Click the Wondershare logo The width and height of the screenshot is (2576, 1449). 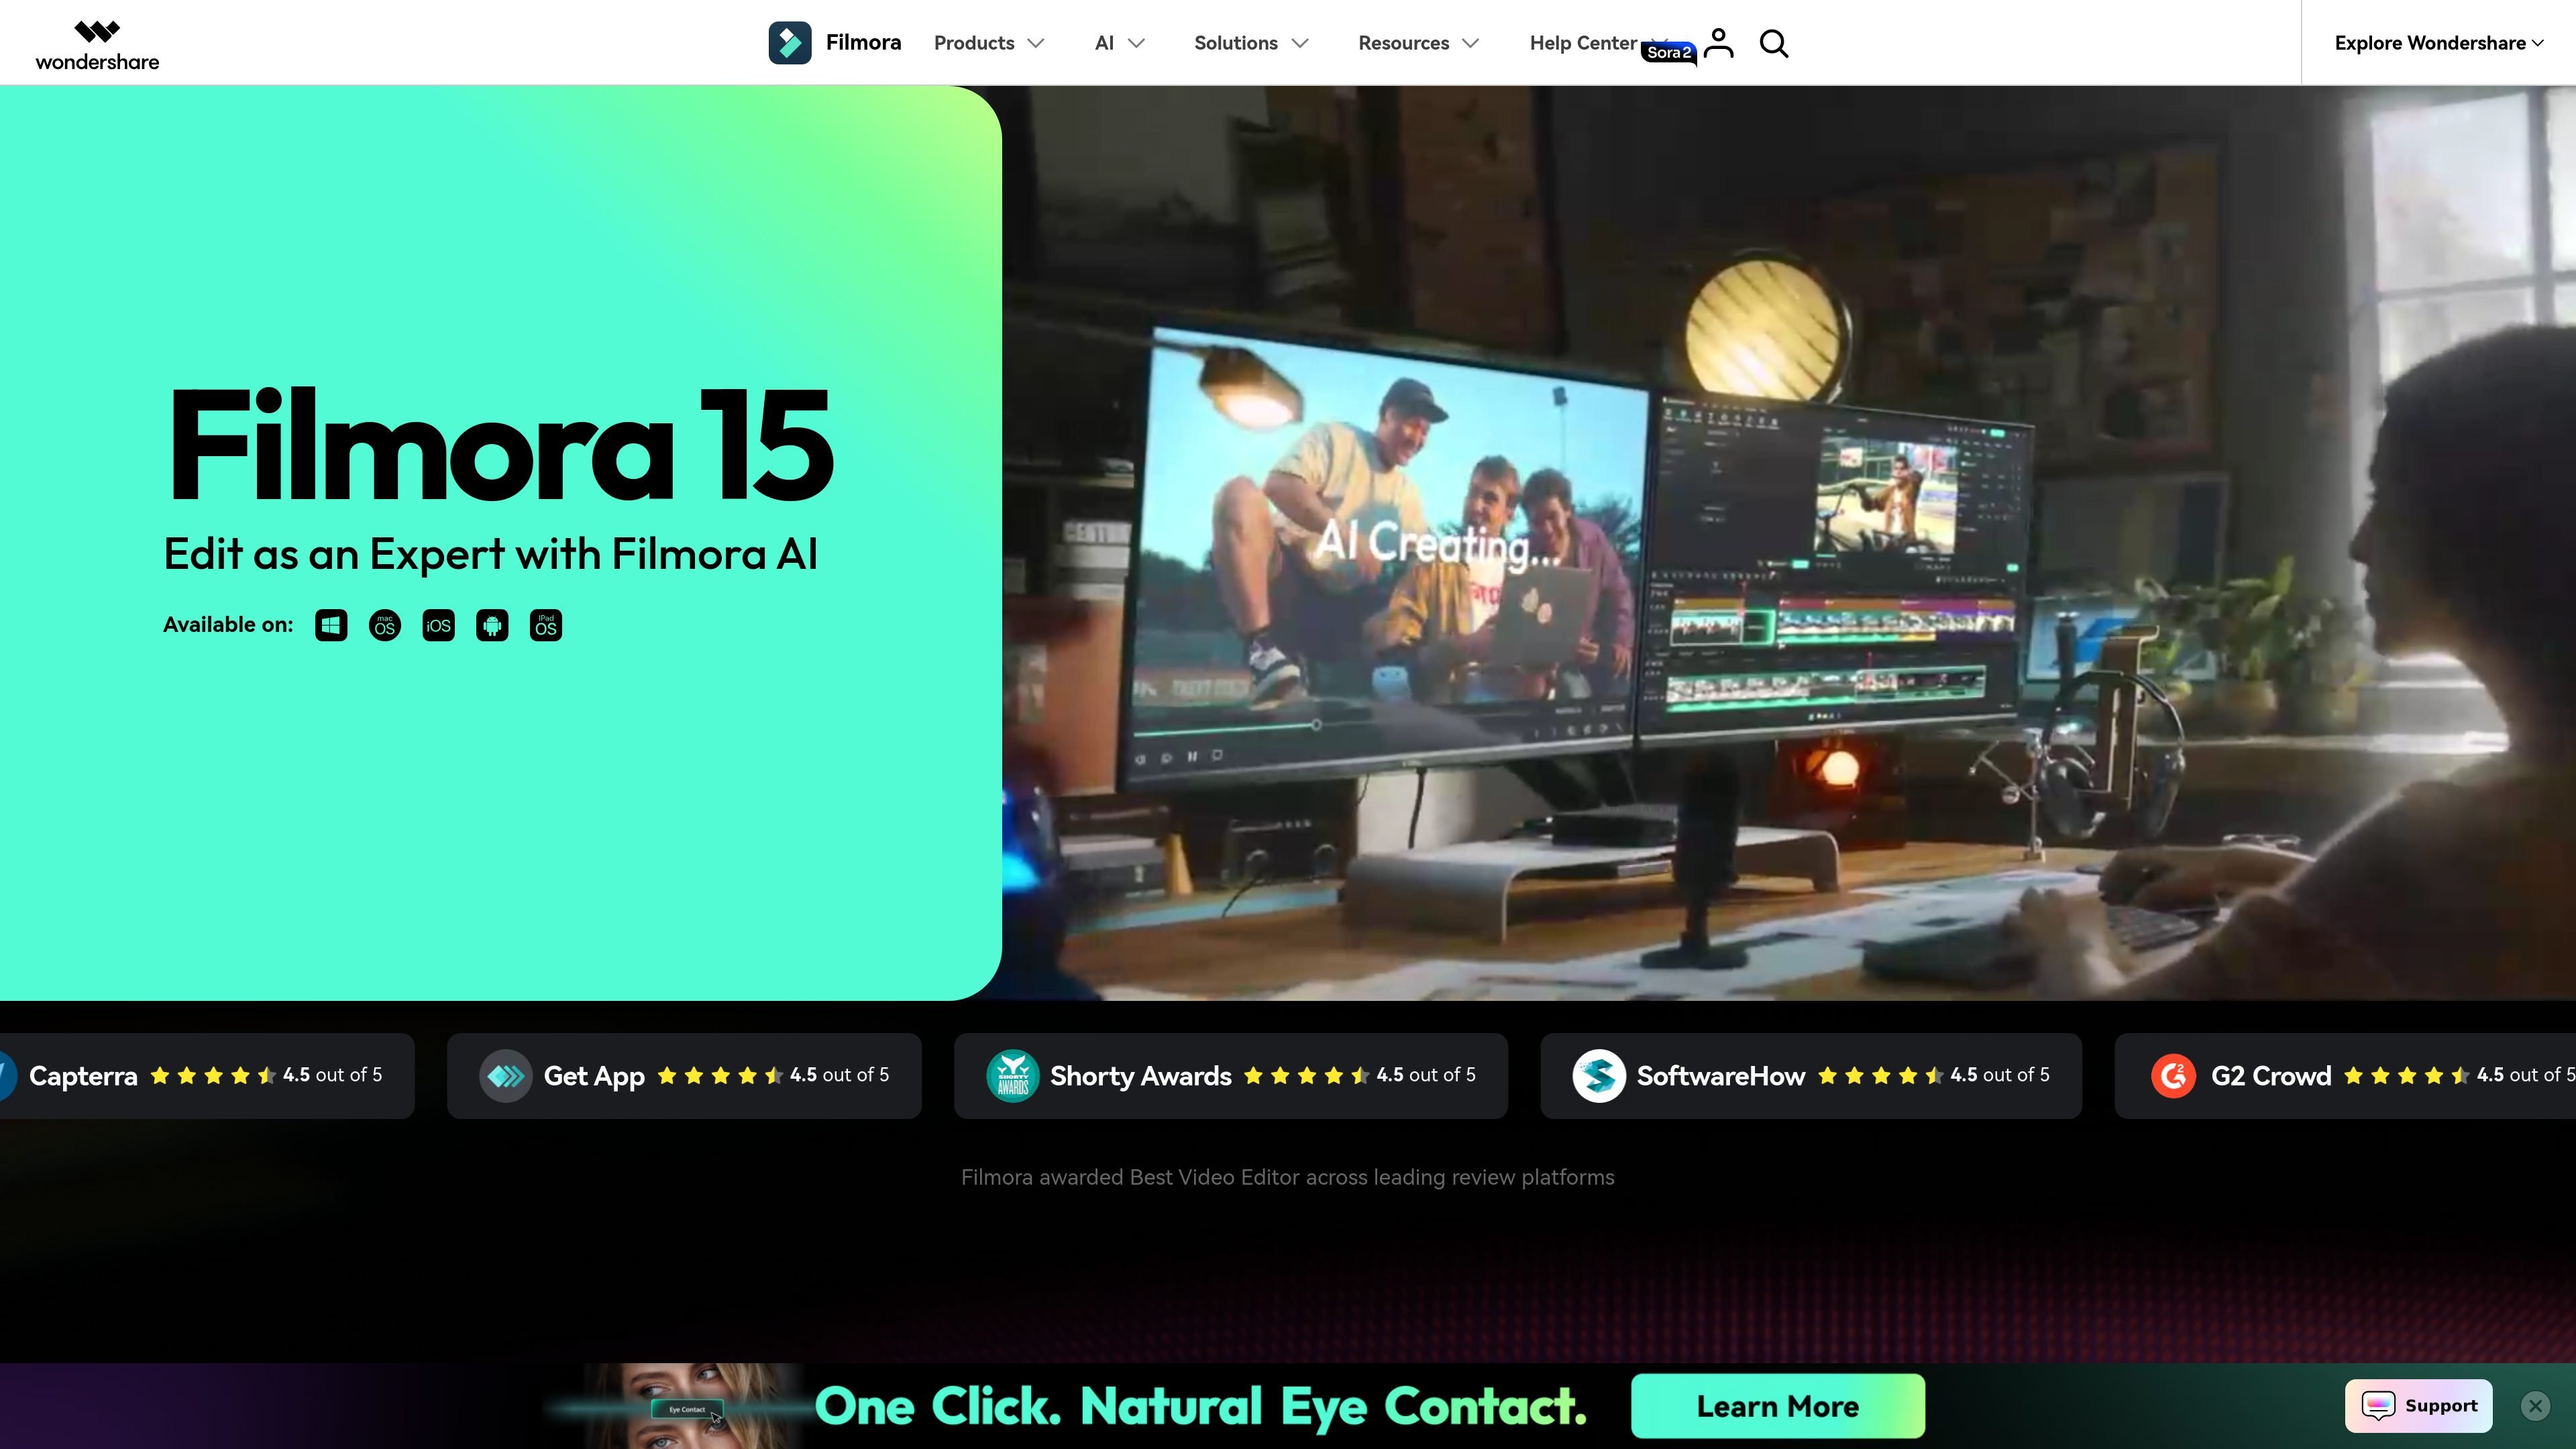click(97, 45)
